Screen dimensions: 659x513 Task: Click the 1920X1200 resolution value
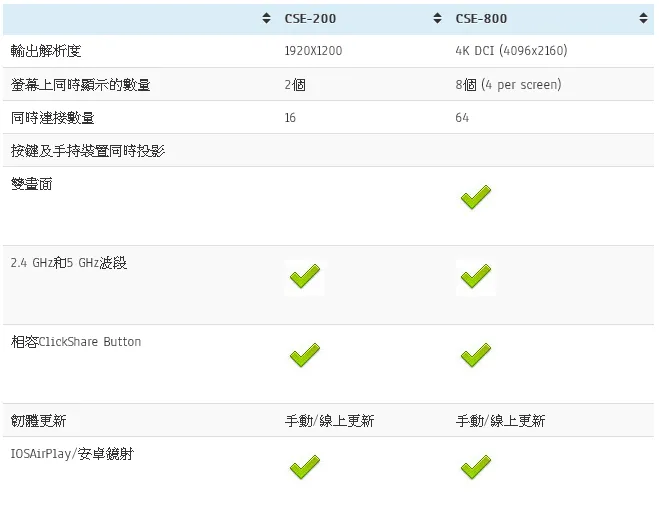[x=313, y=51]
